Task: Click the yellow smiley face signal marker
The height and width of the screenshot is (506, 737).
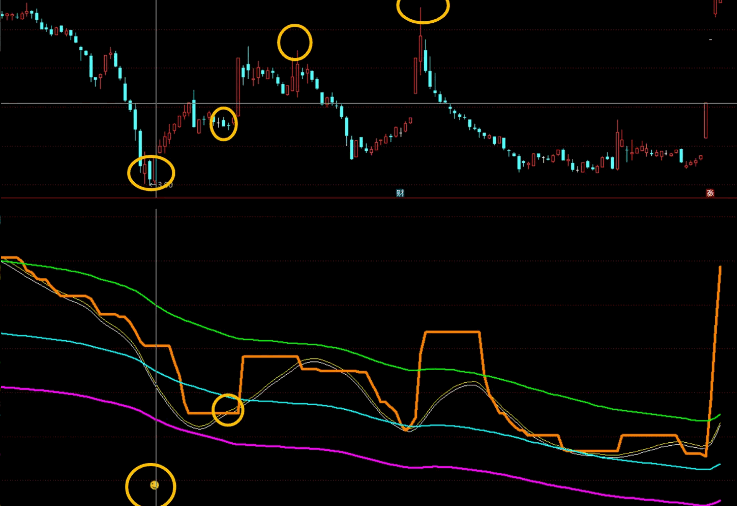Action: coord(154,485)
